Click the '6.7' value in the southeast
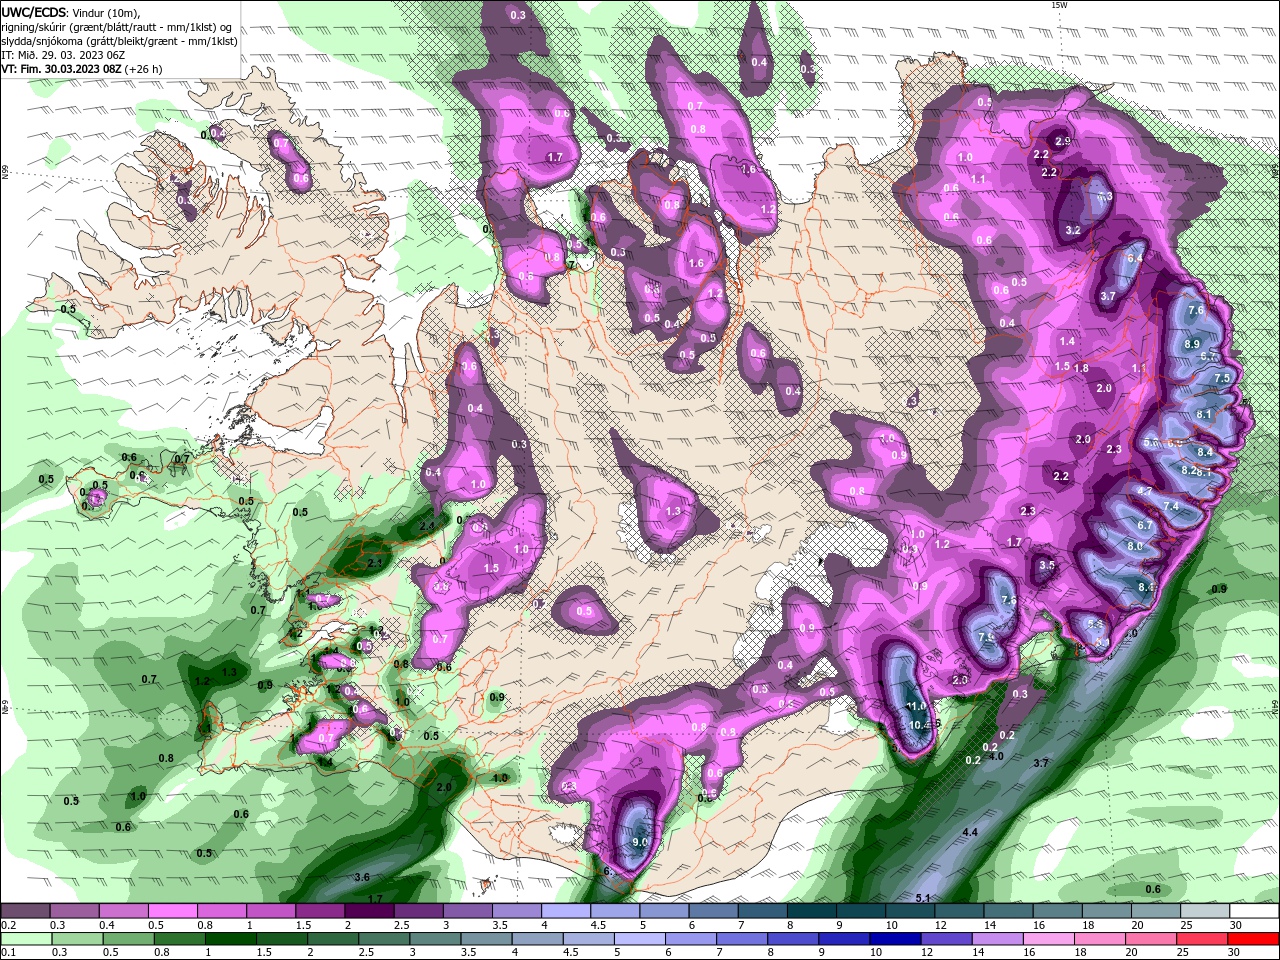 point(1145,525)
